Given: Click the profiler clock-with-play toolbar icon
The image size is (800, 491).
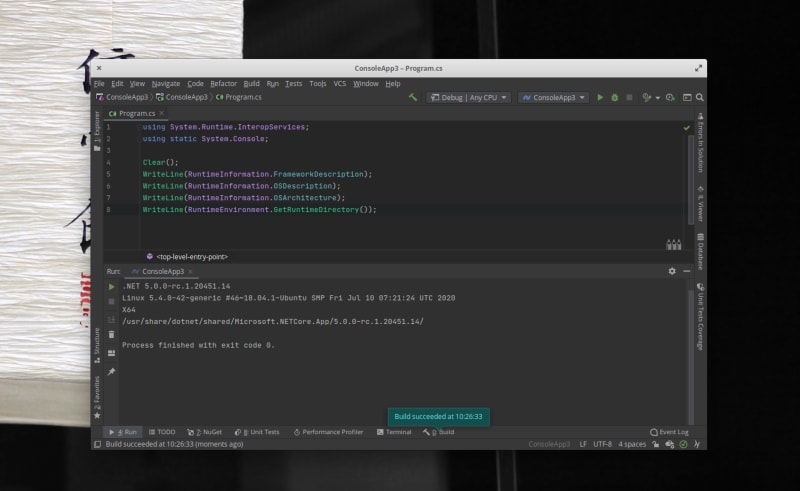Looking at the screenshot, I should 670,97.
